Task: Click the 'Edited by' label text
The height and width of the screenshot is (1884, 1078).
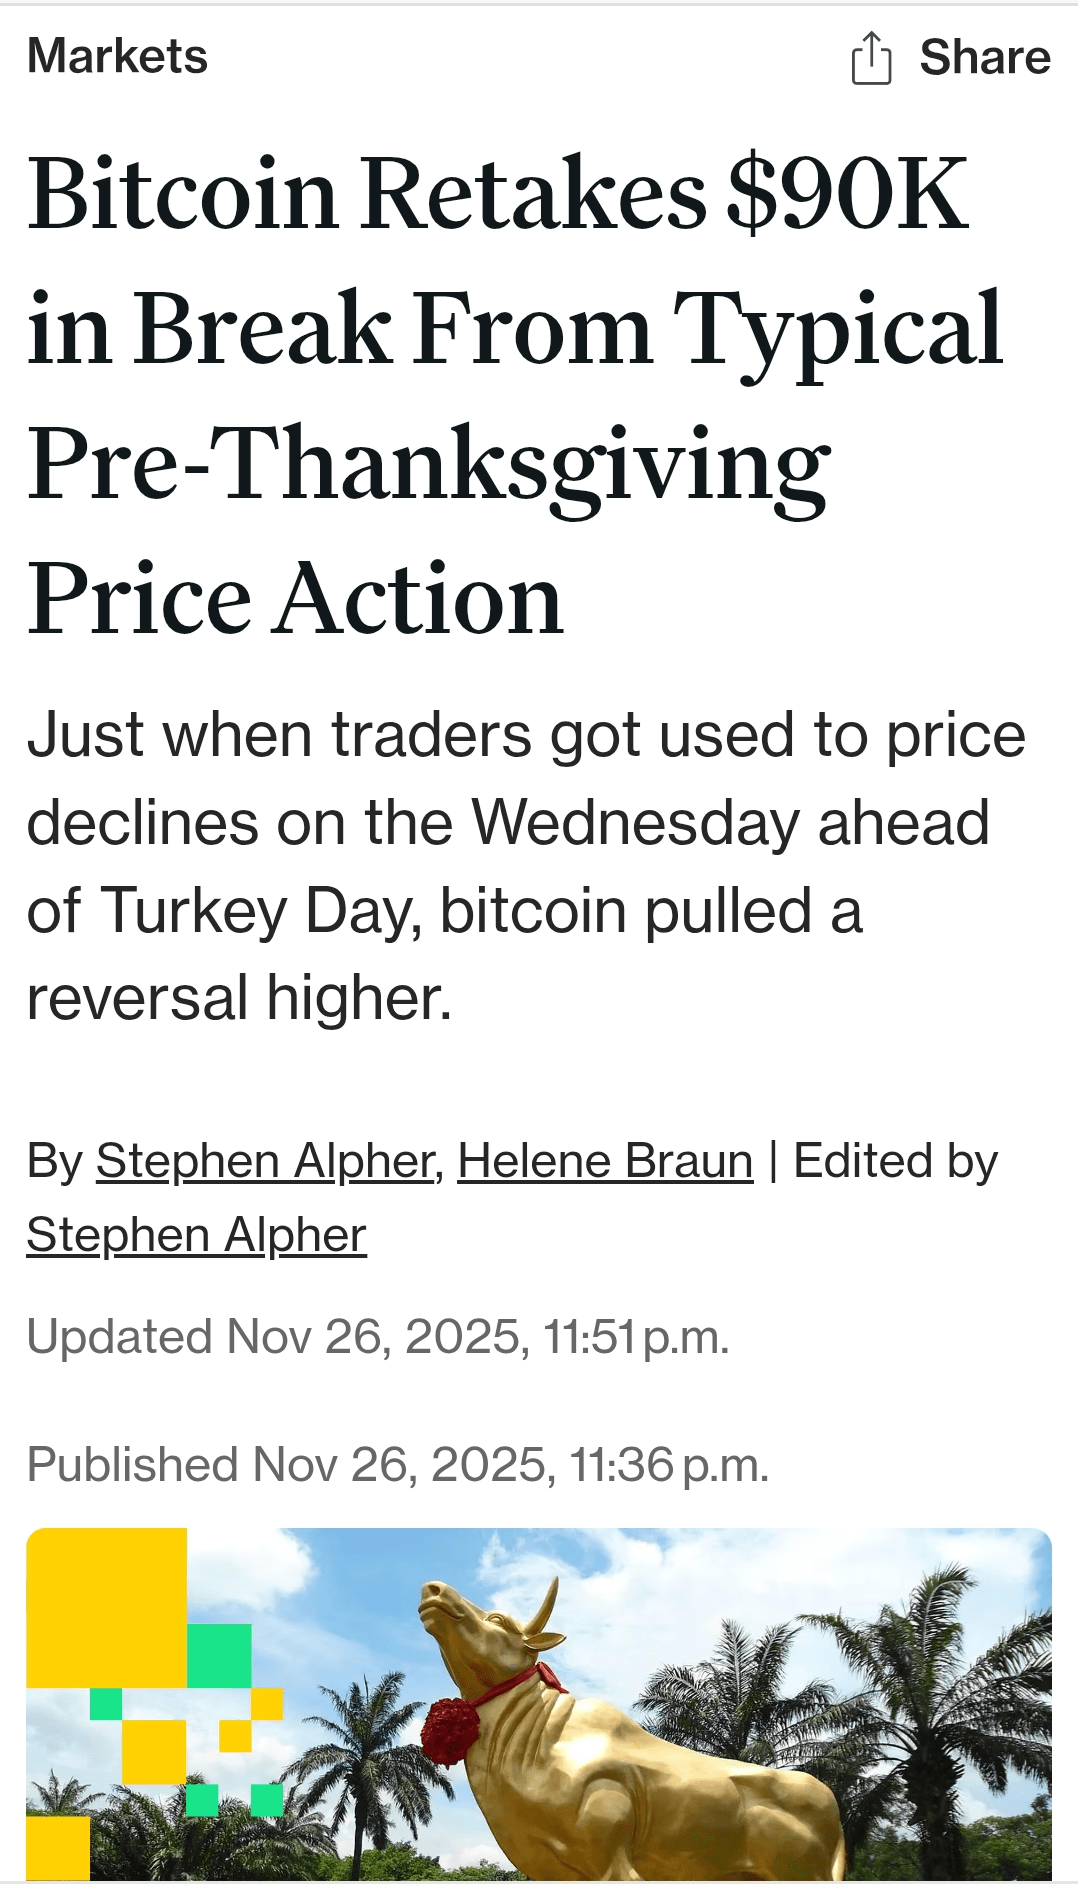Action: (x=895, y=1161)
